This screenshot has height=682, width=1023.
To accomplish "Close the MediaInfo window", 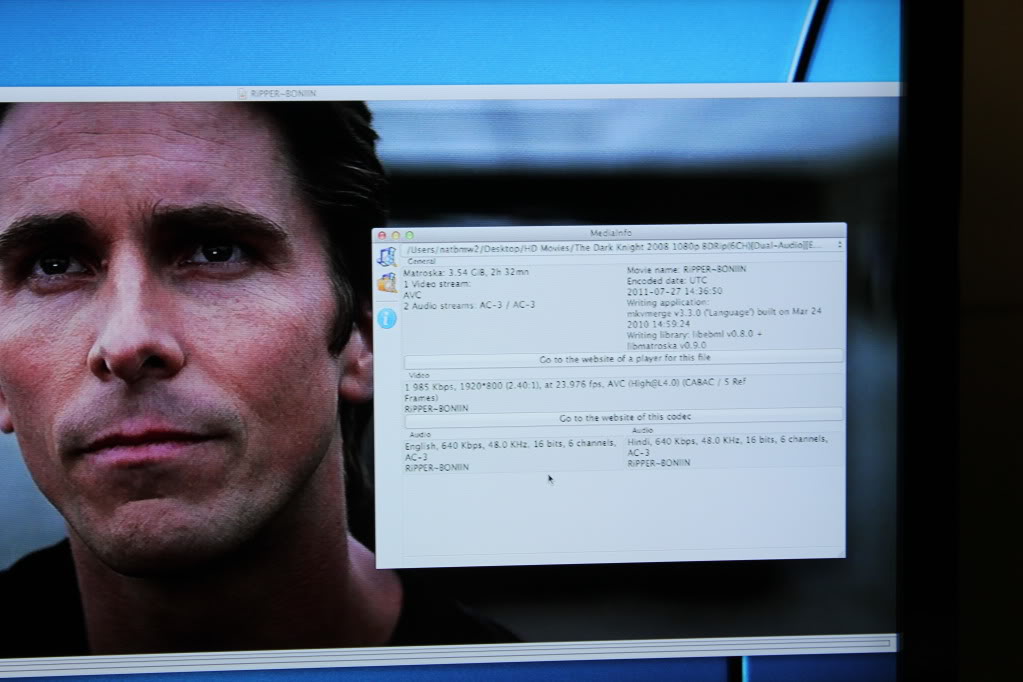I will 382,235.
